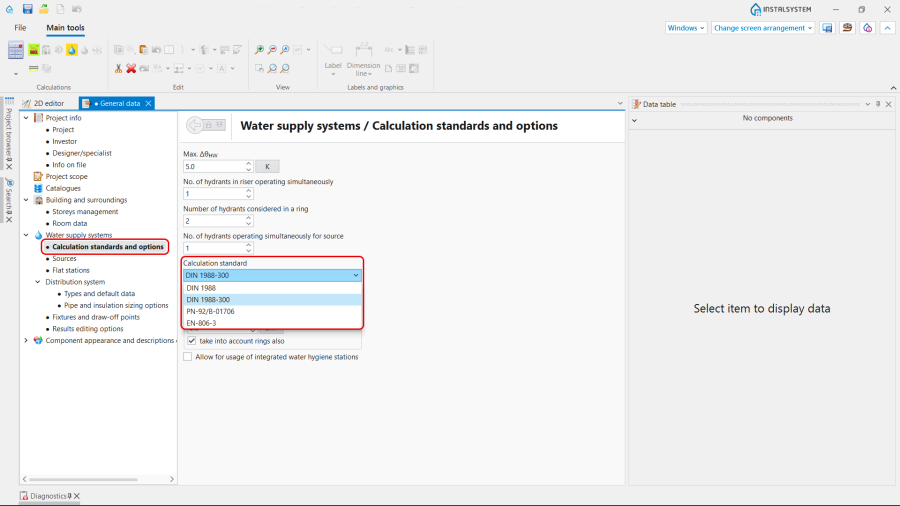This screenshot has width=900, height=506.
Task: Click the red X delete icon
Action: click(130, 68)
